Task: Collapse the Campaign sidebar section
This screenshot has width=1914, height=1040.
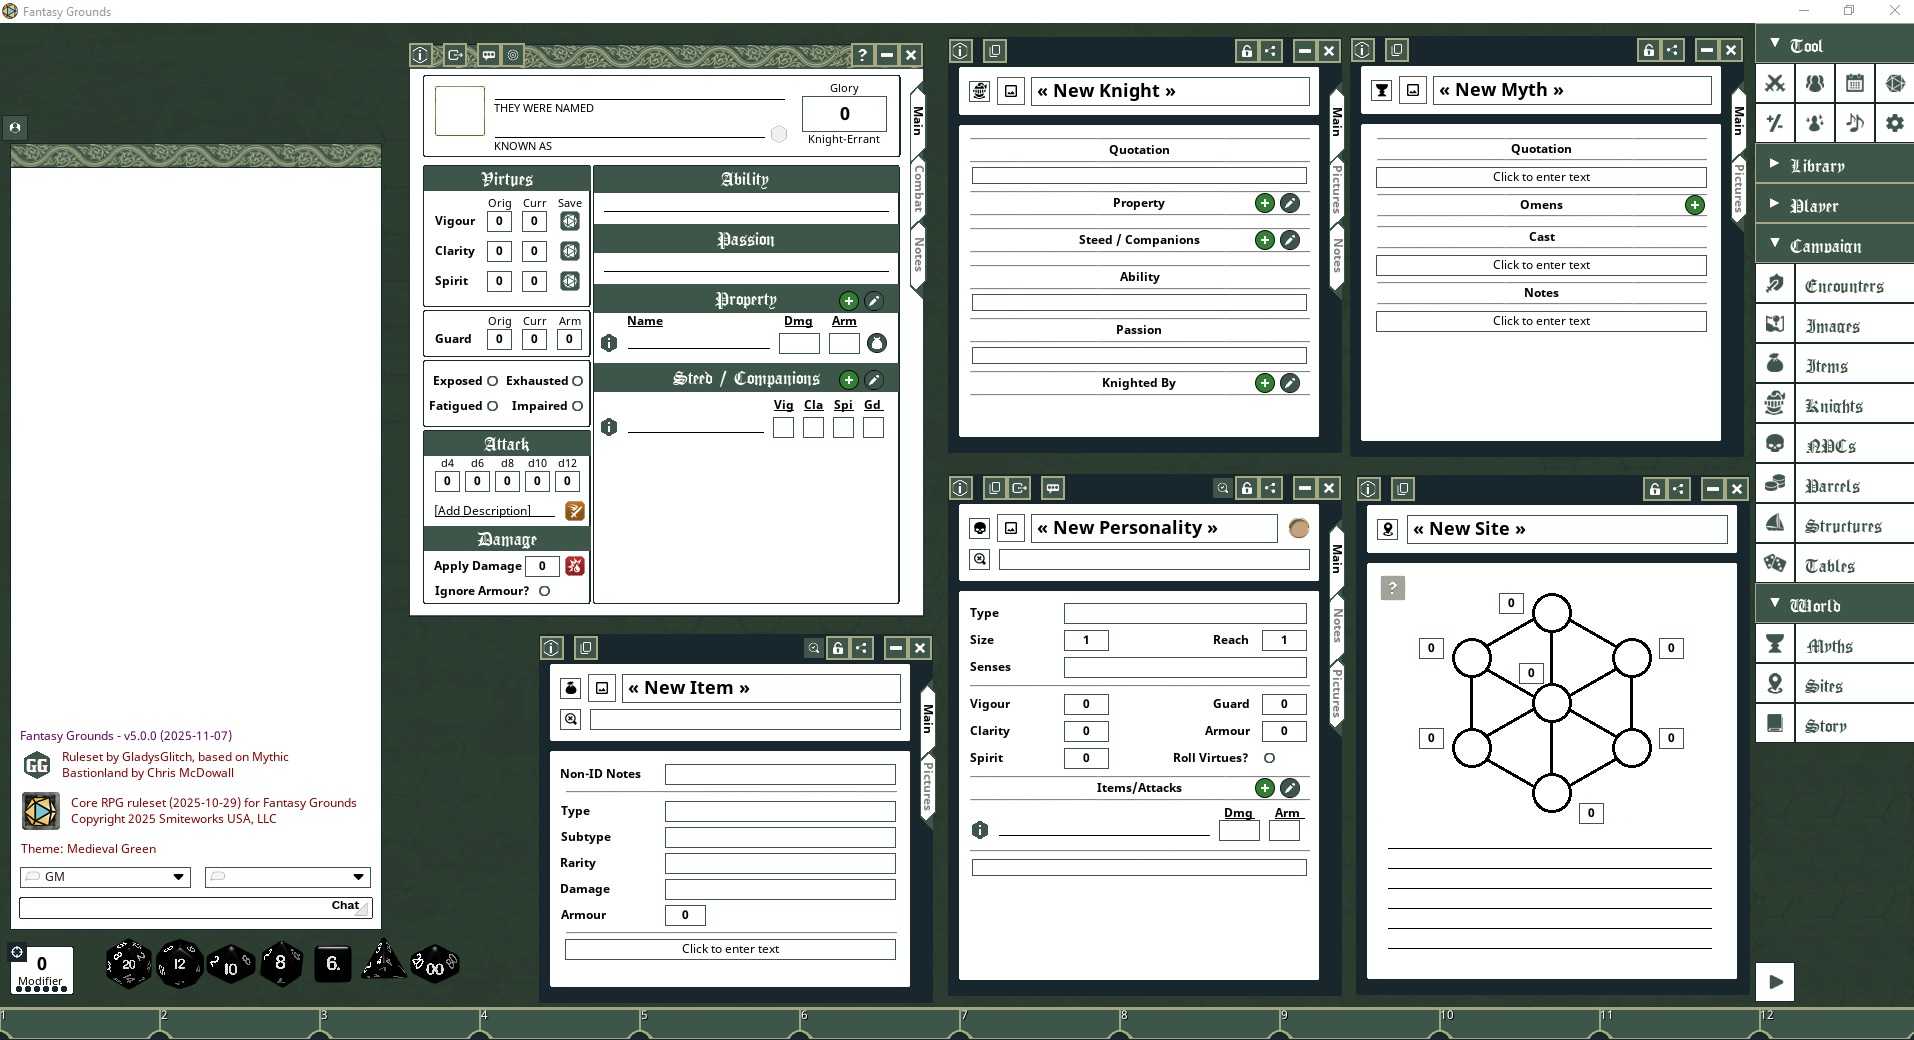Action: point(1835,245)
